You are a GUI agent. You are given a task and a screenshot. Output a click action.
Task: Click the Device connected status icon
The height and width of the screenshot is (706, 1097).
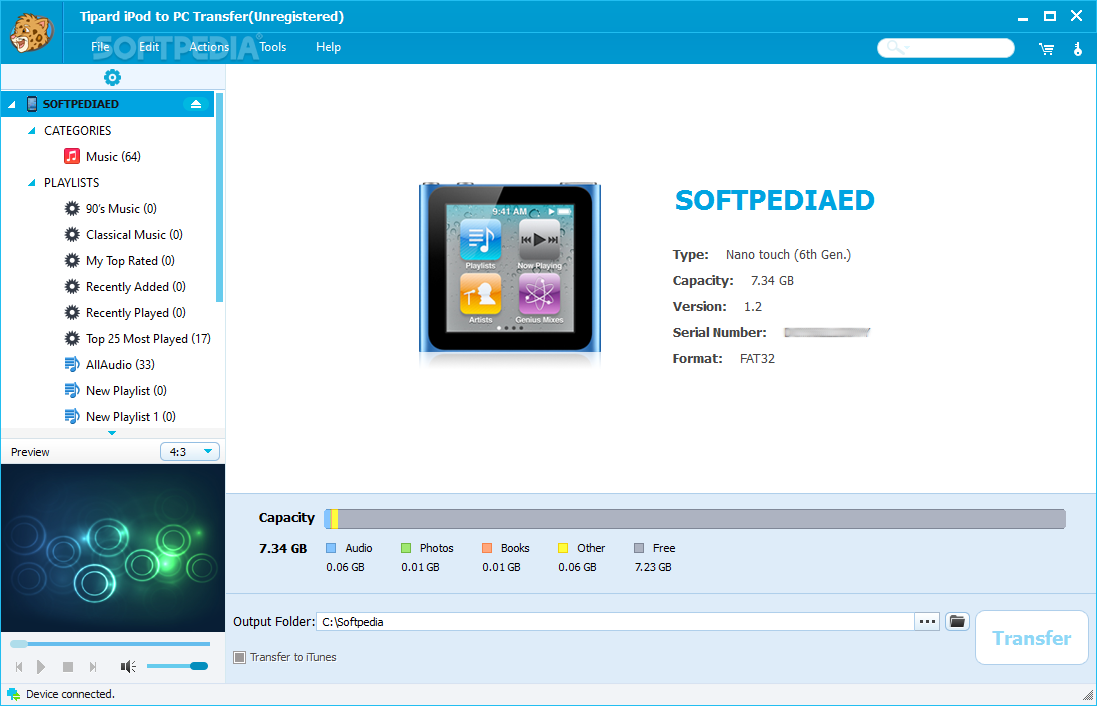coord(13,694)
